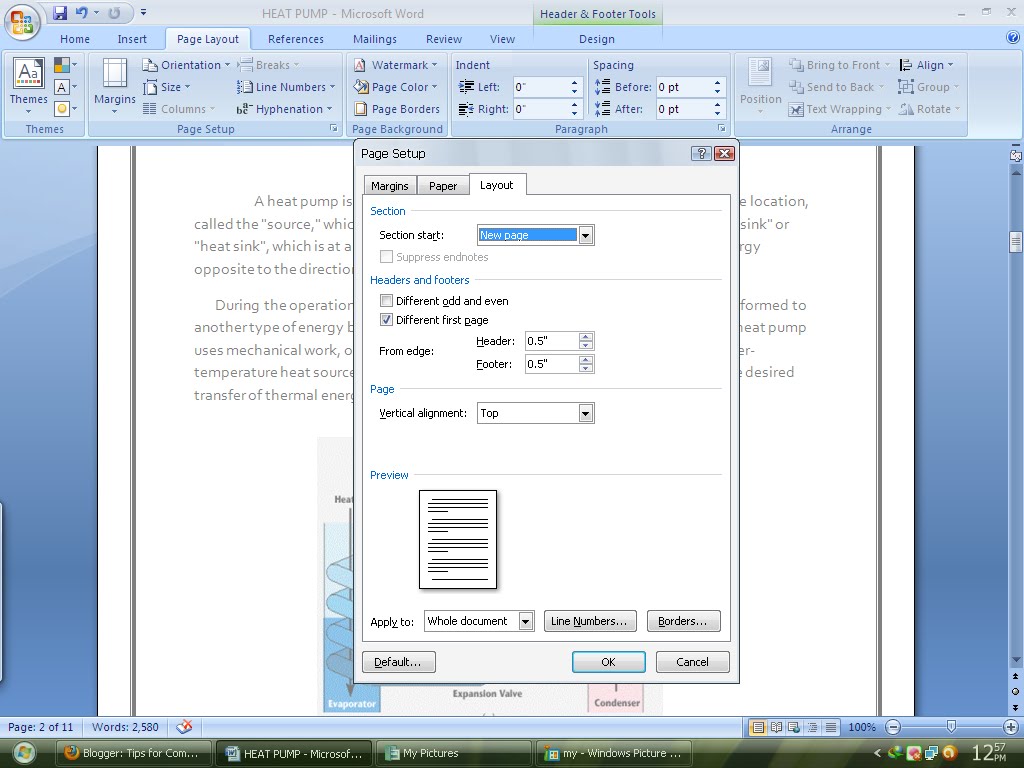Open Theme Effects icon
Image resolution: width=1024 pixels, height=768 pixels.
pyautogui.click(x=65, y=108)
